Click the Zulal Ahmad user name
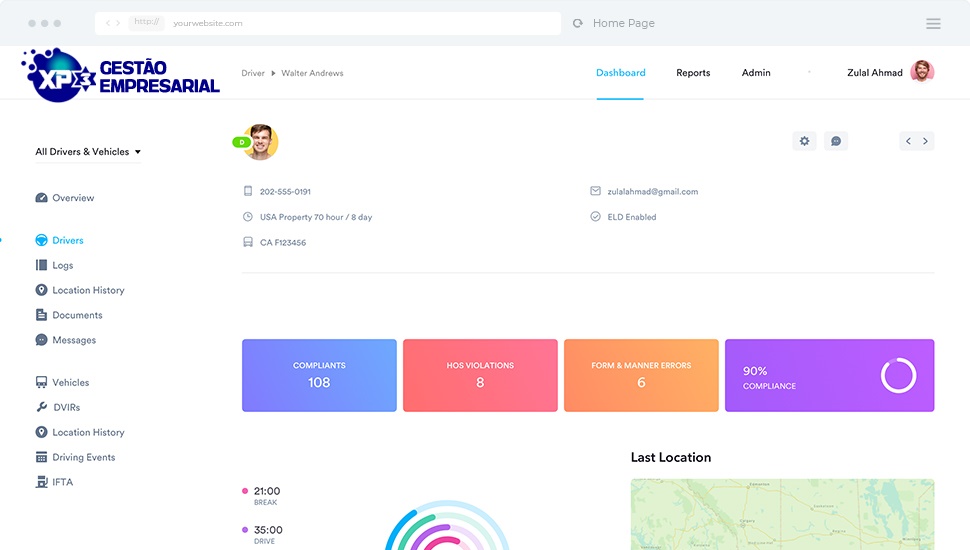 pos(875,72)
